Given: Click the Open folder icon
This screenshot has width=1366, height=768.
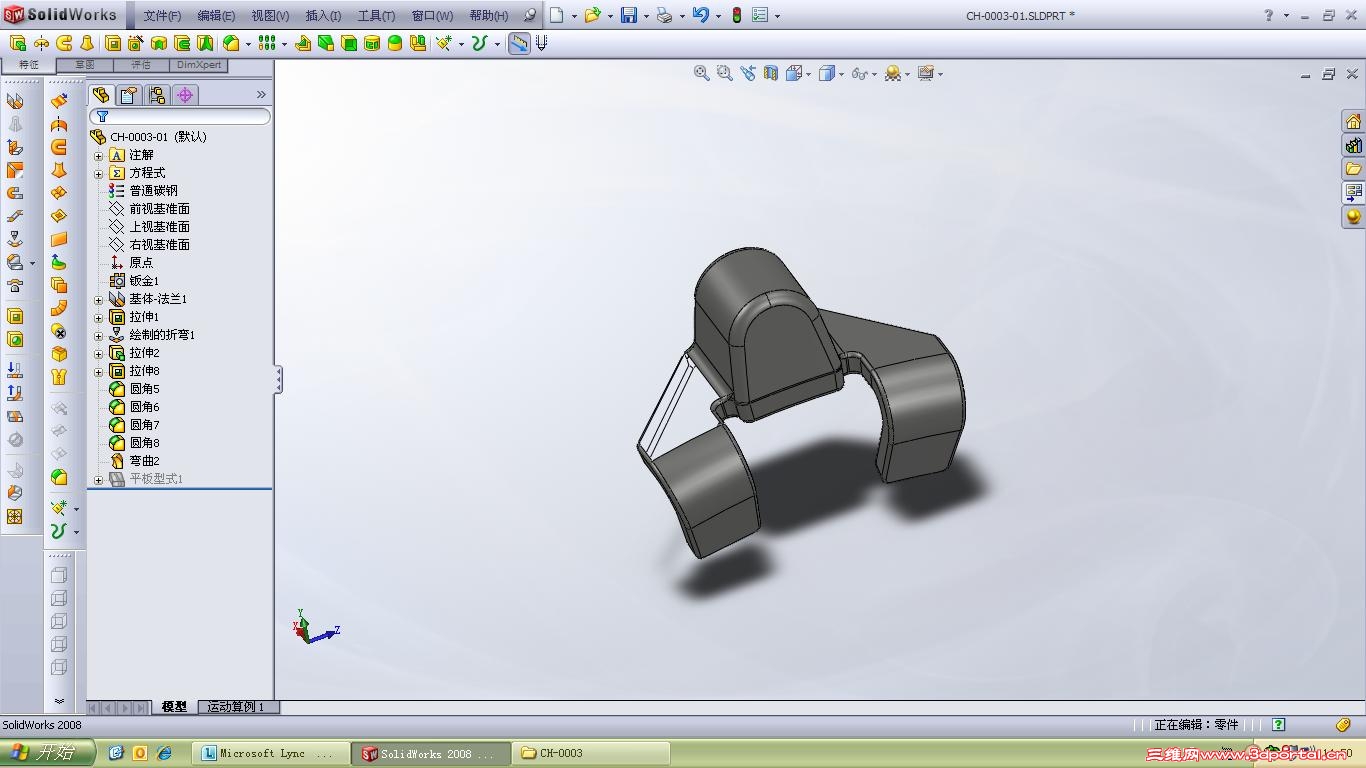Looking at the screenshot, I should click(592, 15).
